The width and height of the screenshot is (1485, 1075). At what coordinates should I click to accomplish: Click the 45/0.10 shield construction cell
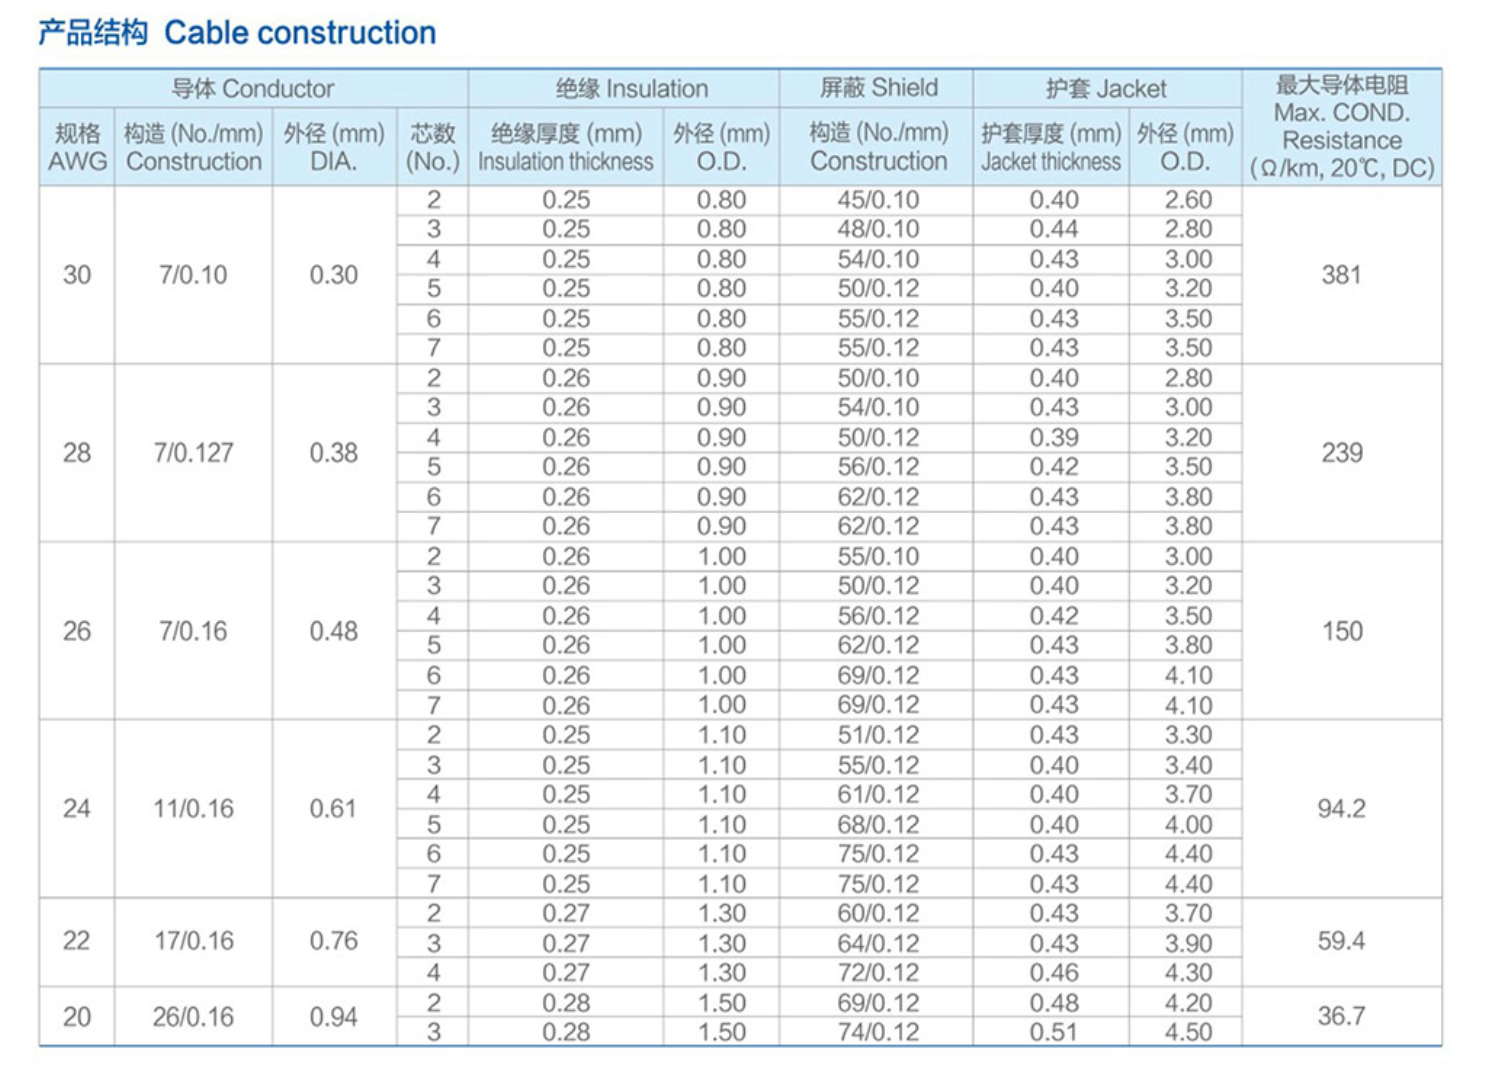878,200
